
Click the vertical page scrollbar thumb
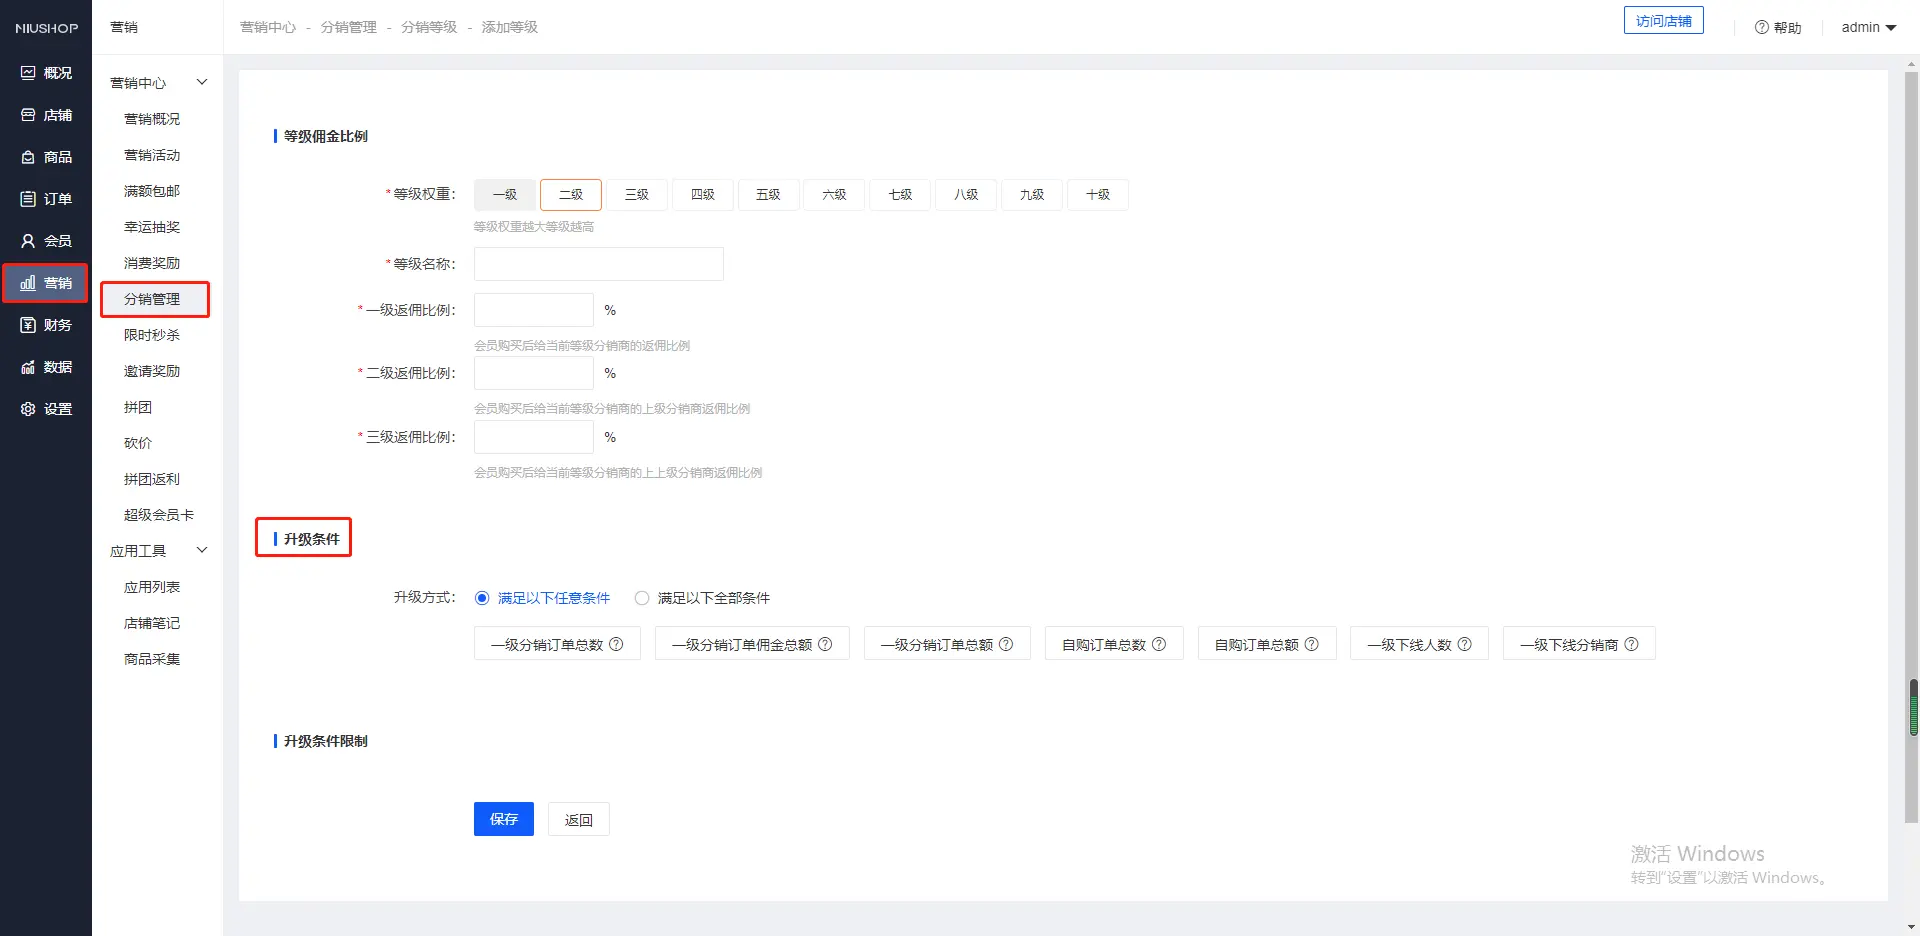[x=1913, y=707]
